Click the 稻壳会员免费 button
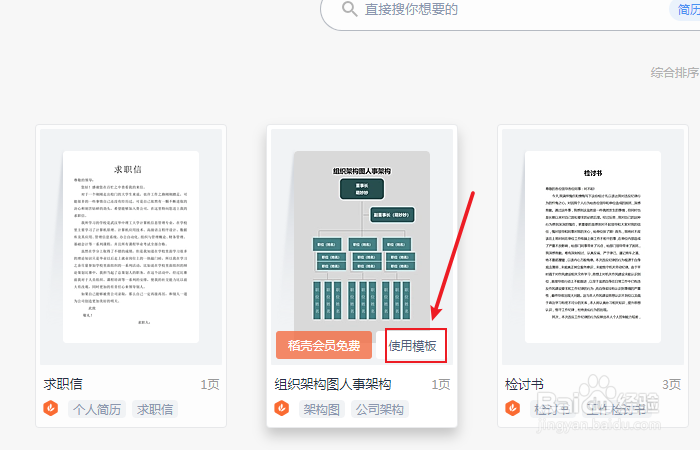 324,345
